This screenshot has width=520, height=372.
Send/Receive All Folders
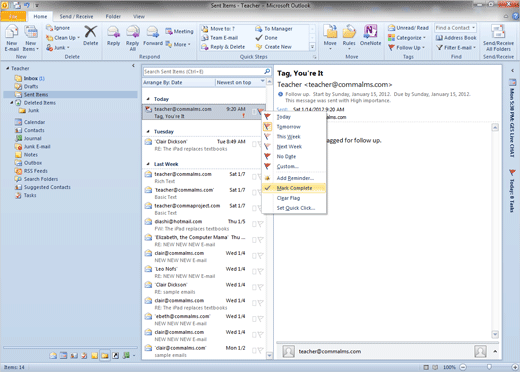(498, 38)
